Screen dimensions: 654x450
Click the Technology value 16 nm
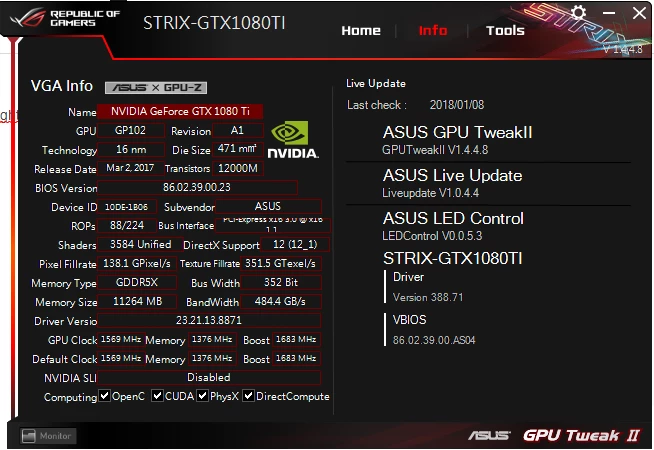tap(131, 149)
